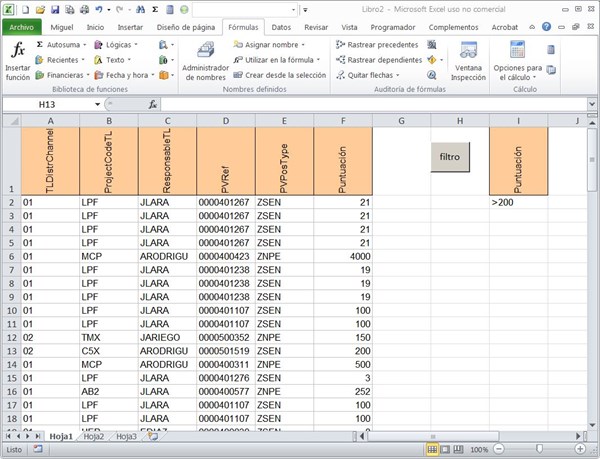
Task: Click the fx button in the formula bar
Action: pyautogui.click(x=153, y=104)
